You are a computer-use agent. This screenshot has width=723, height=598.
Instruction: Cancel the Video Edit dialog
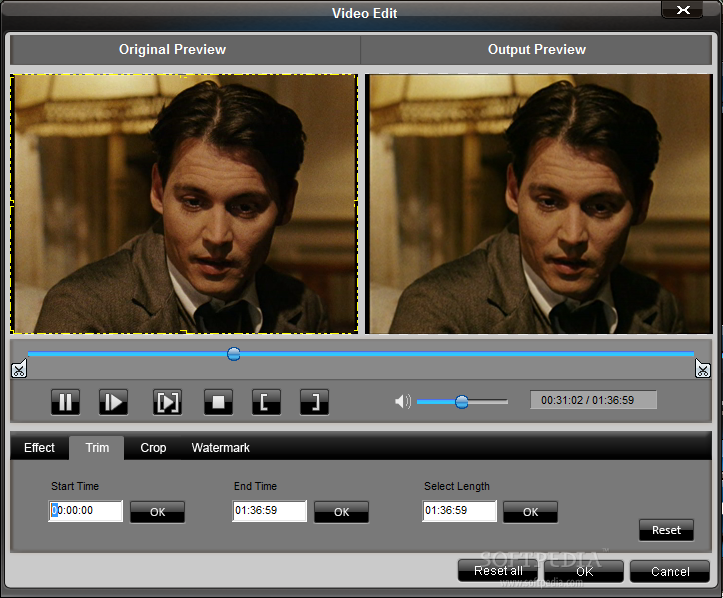point(670,571)
